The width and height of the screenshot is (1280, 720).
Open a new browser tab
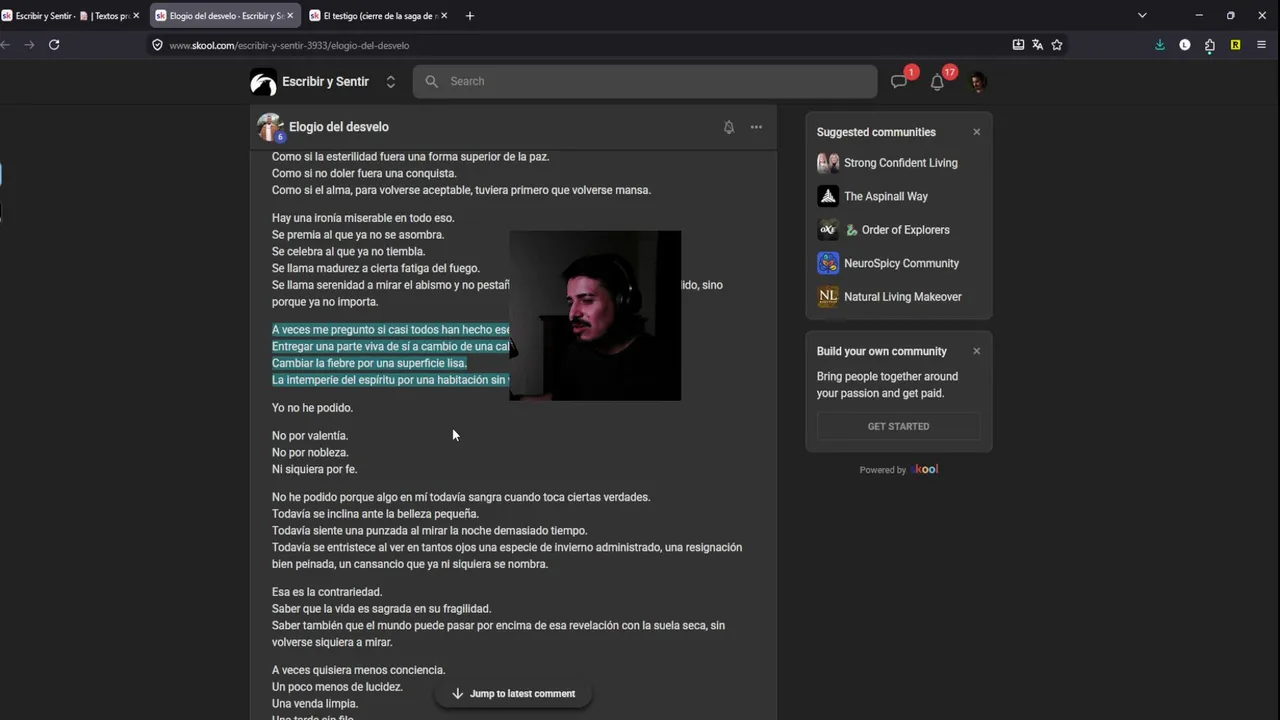click(470, 16)
